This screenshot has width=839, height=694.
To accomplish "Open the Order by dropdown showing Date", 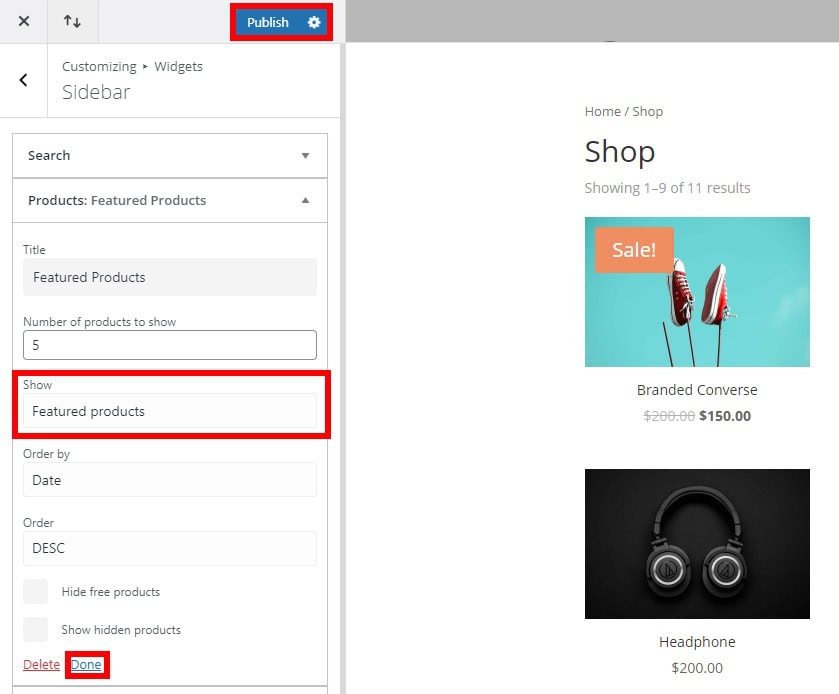I will [169, 480].
